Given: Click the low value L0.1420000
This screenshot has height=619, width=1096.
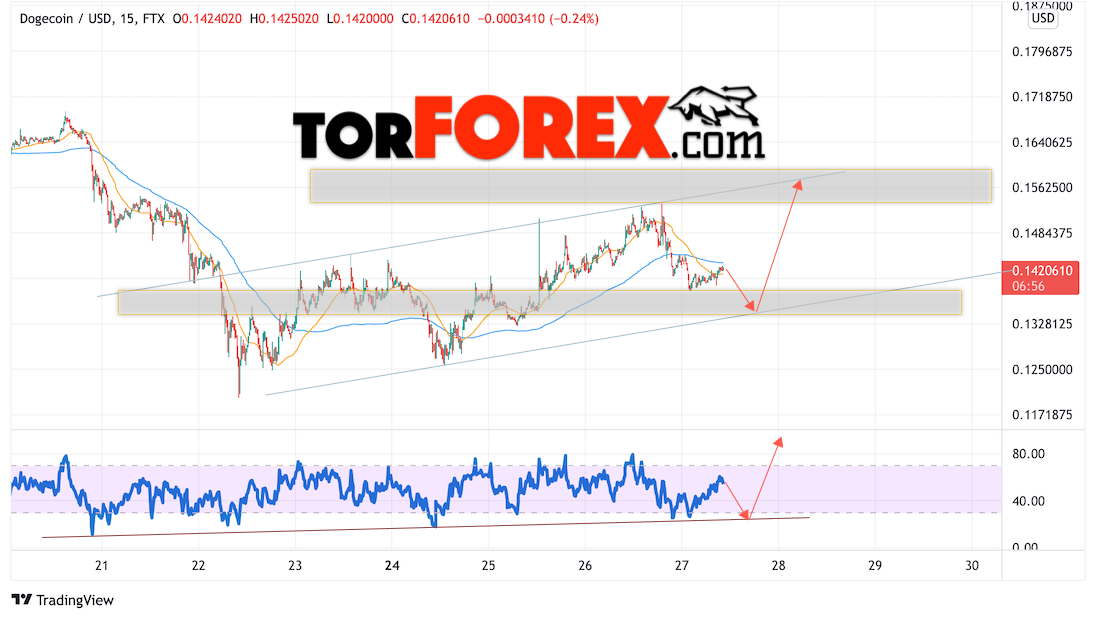Looking at the screenshot, I should [x=360, y=19].
